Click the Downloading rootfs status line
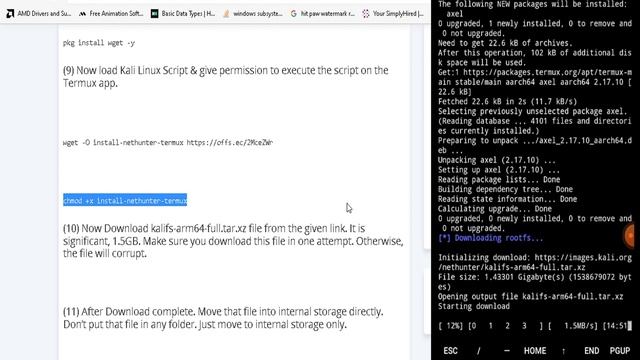640x360 pixels. tap(491, 238)
